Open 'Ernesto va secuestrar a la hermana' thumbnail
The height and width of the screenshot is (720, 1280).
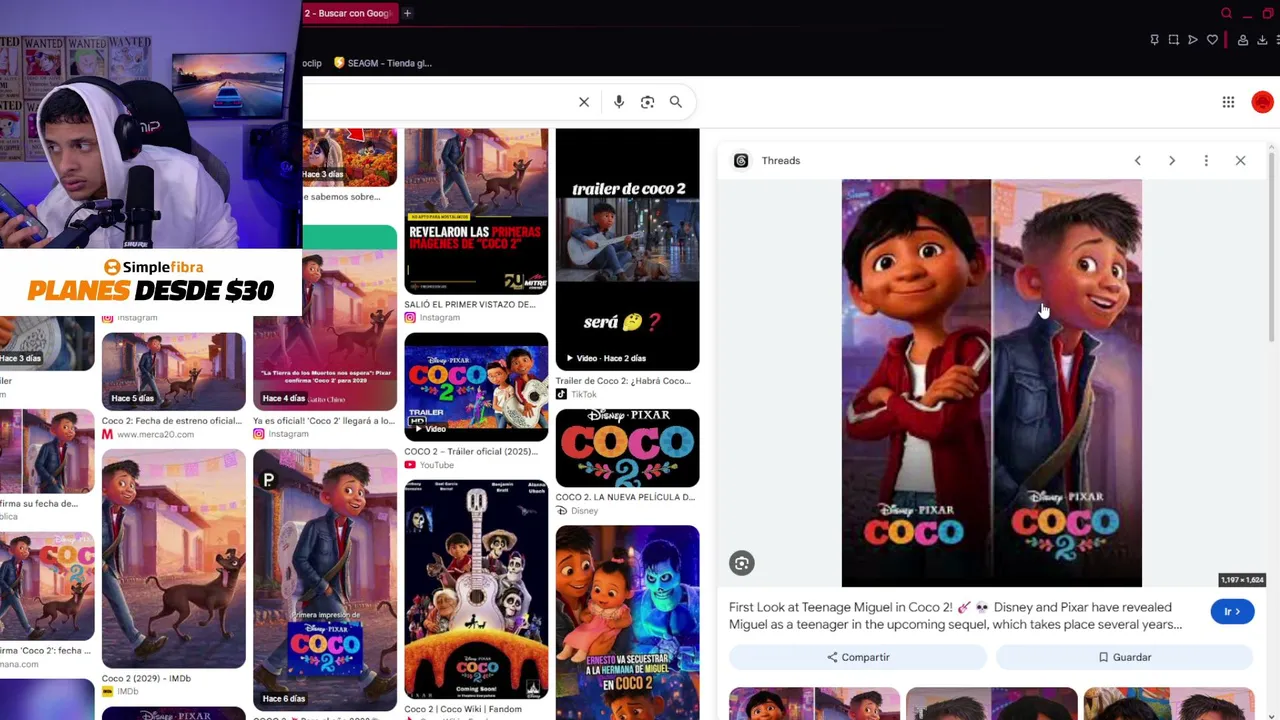tap(627, 622)
